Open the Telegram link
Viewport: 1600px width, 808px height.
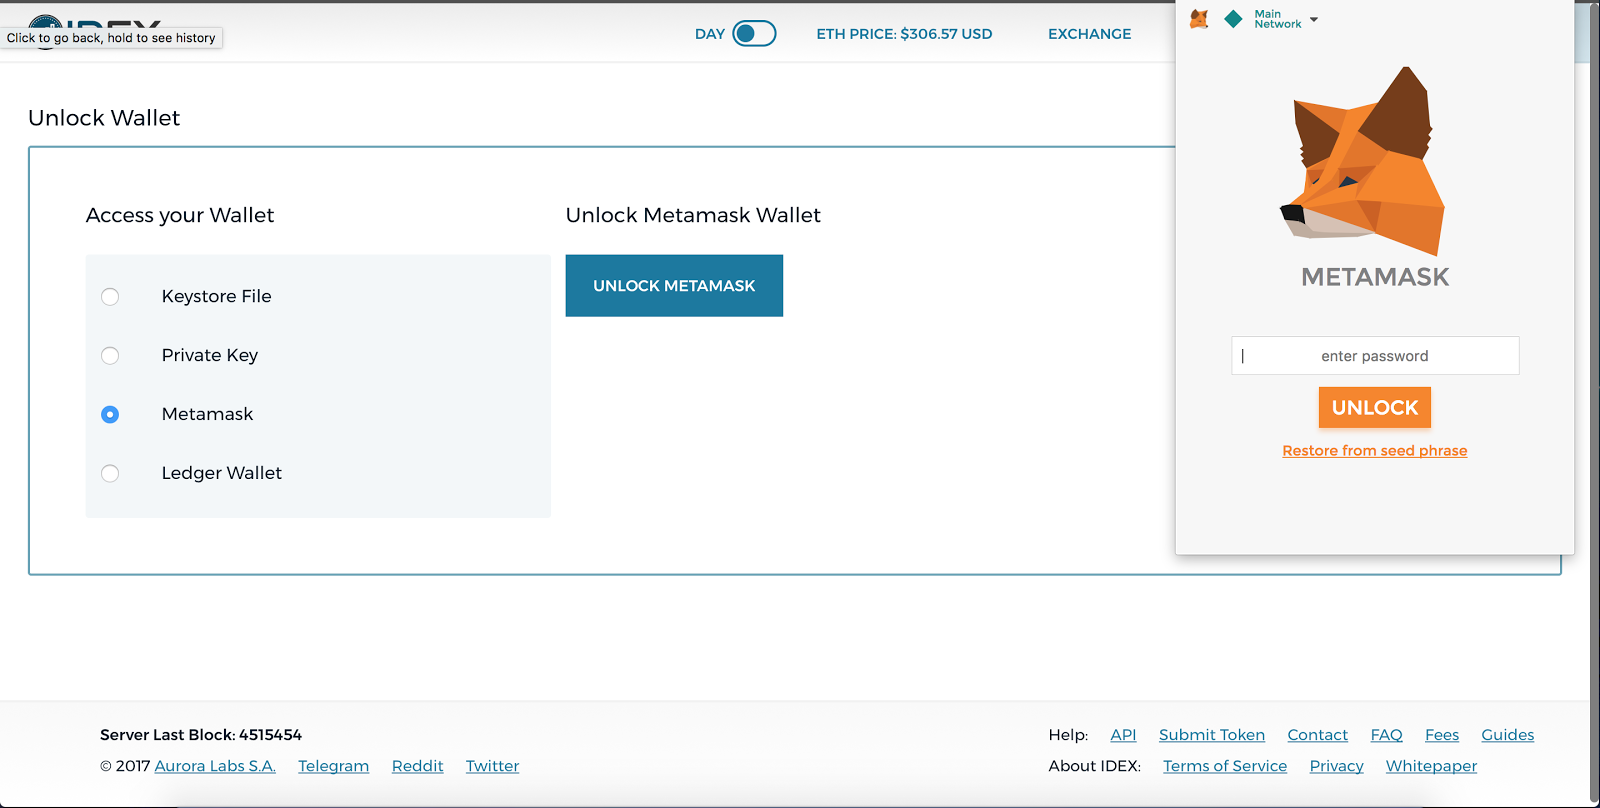coord(334,766)
